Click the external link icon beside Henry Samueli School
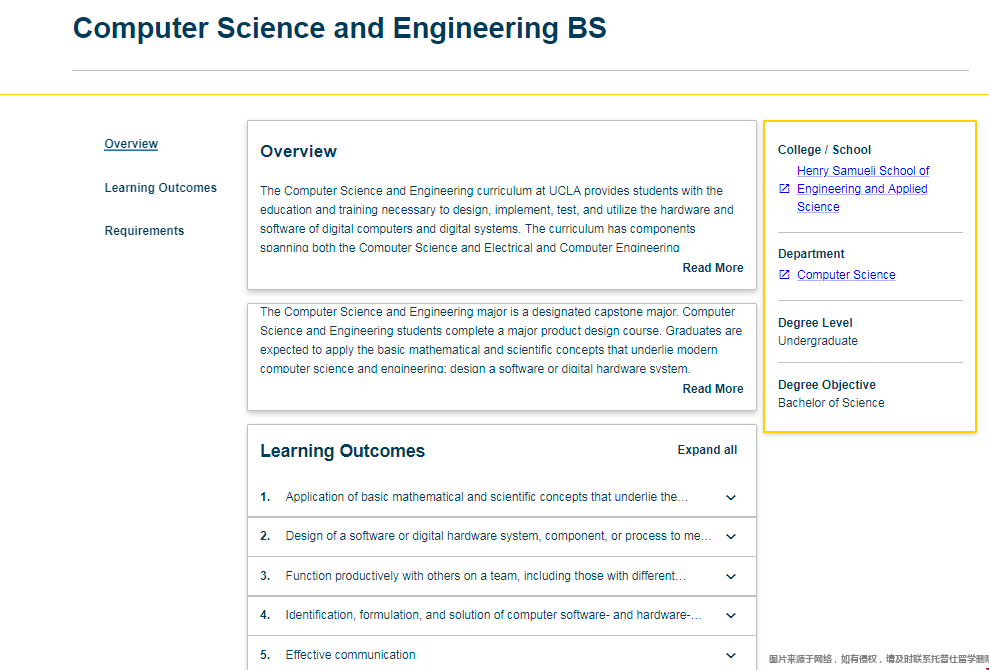The height and width of the screenshot is (670, 989). (784, 189)
